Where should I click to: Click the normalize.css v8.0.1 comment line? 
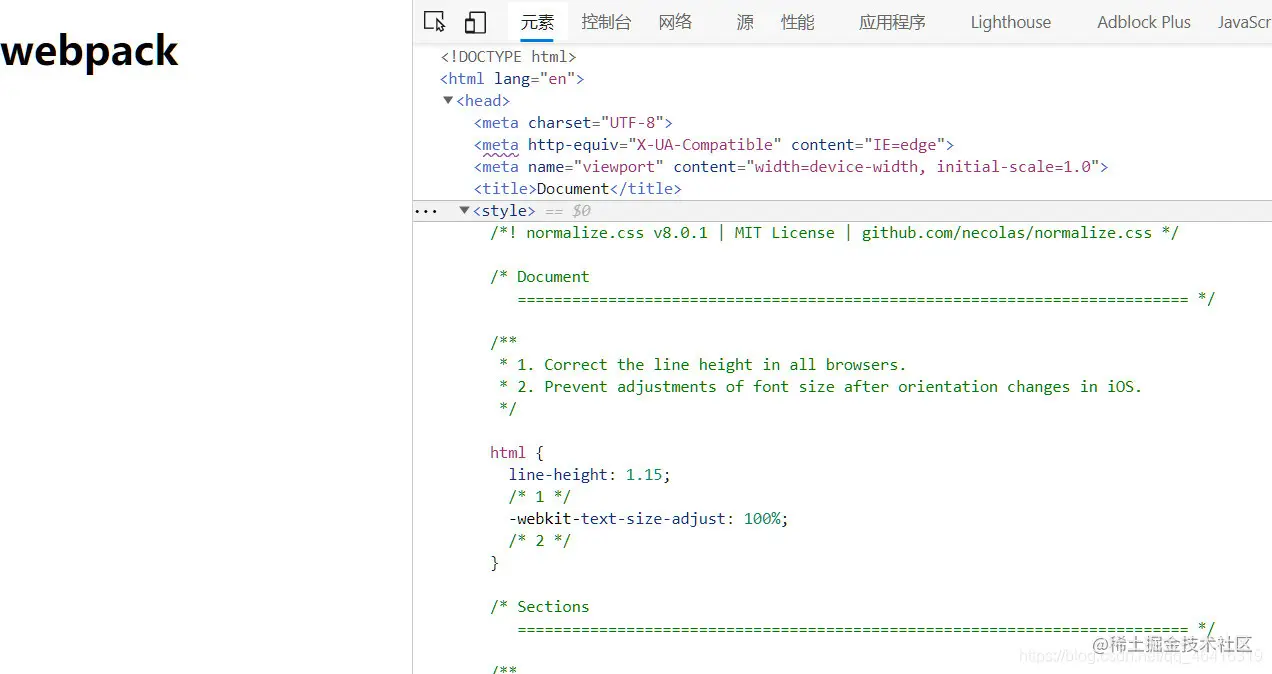point(834,233)
